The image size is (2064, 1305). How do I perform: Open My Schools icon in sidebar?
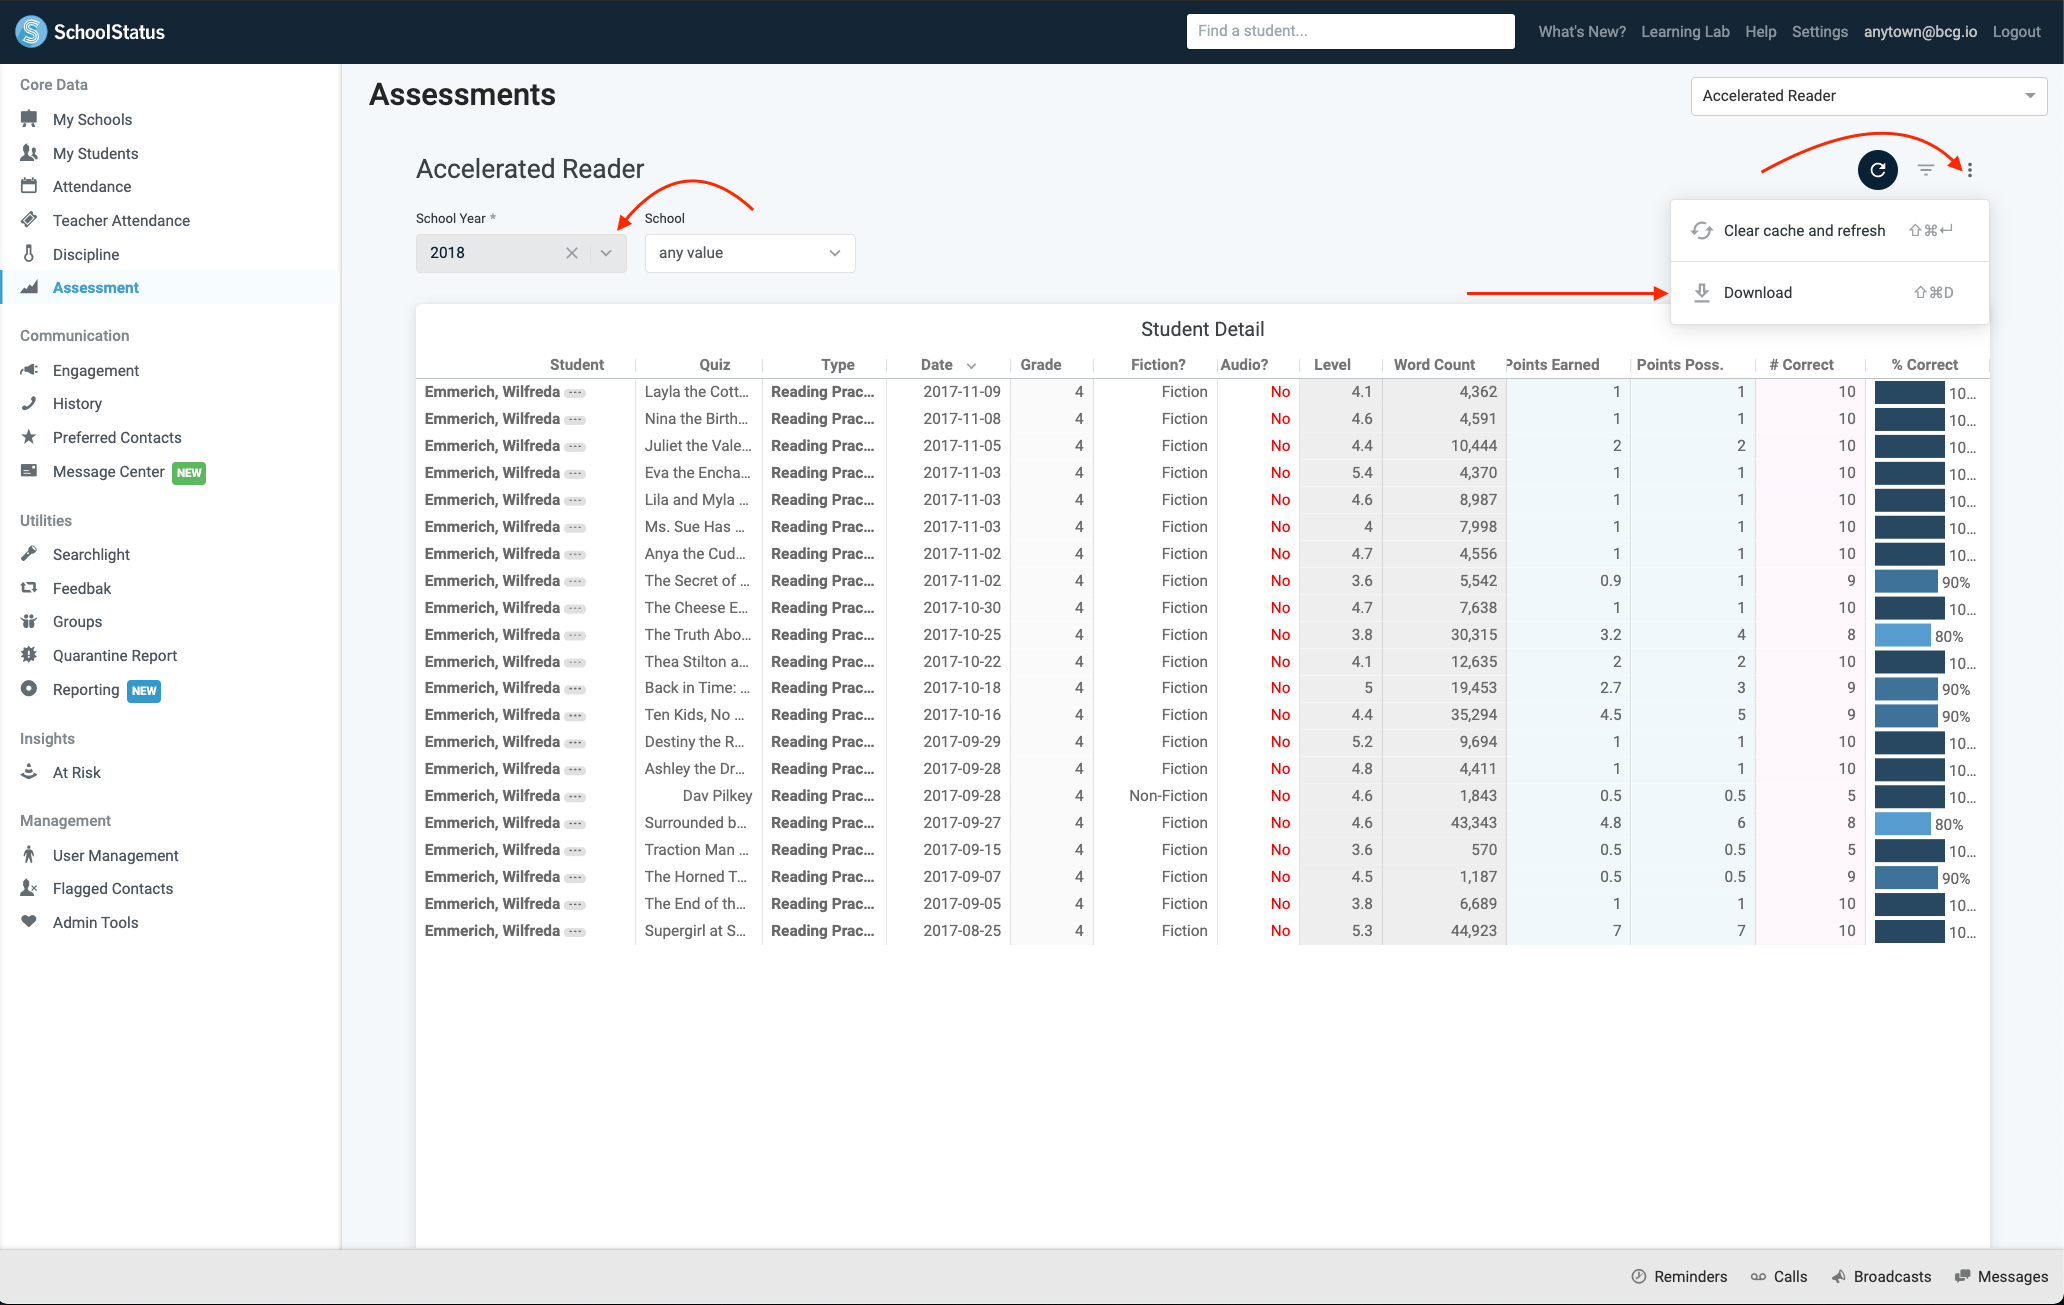tap(29, 119)
